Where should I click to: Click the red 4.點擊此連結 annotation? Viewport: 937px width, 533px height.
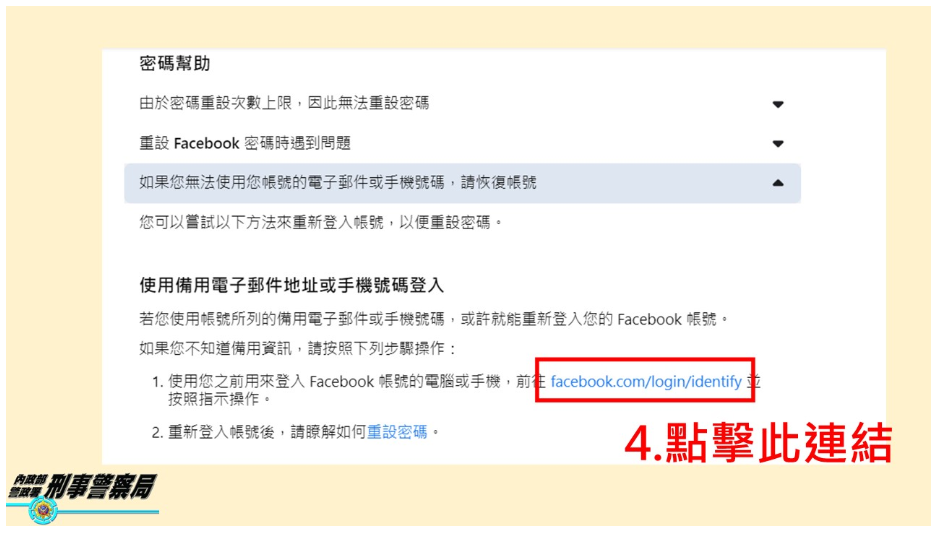click(x=758, y=443)
